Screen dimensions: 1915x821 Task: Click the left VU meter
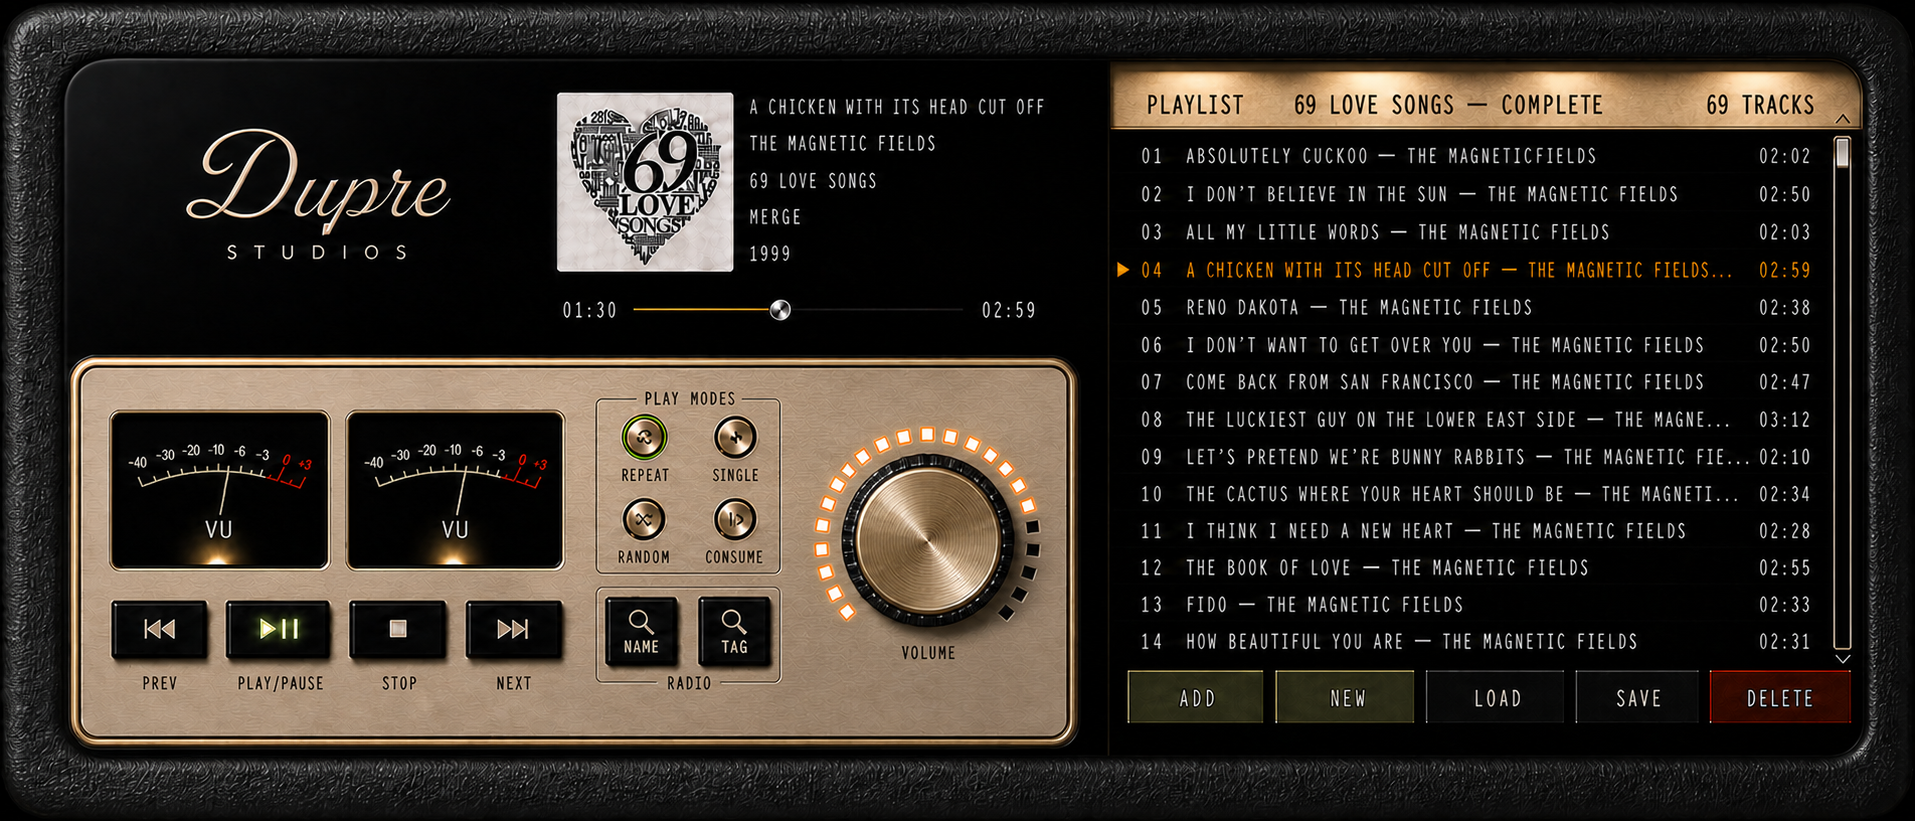(219, 490)
